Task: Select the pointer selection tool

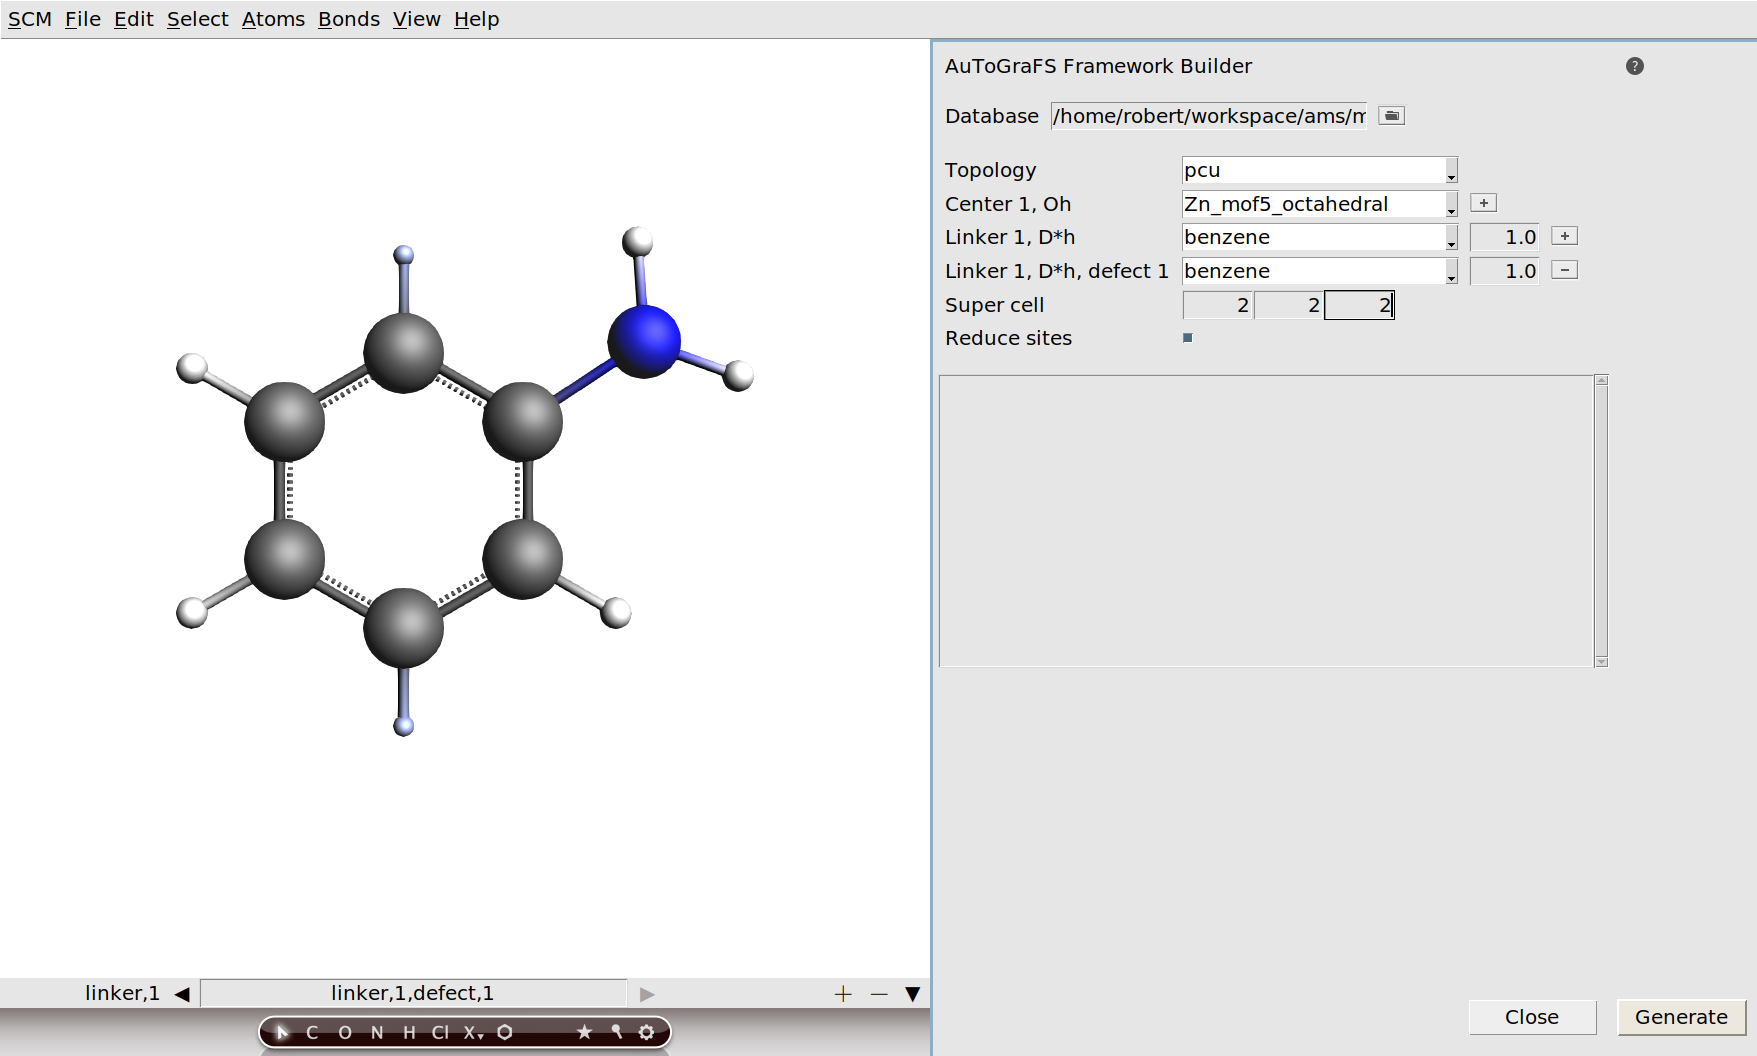Action: click(x=283, y=1033)
